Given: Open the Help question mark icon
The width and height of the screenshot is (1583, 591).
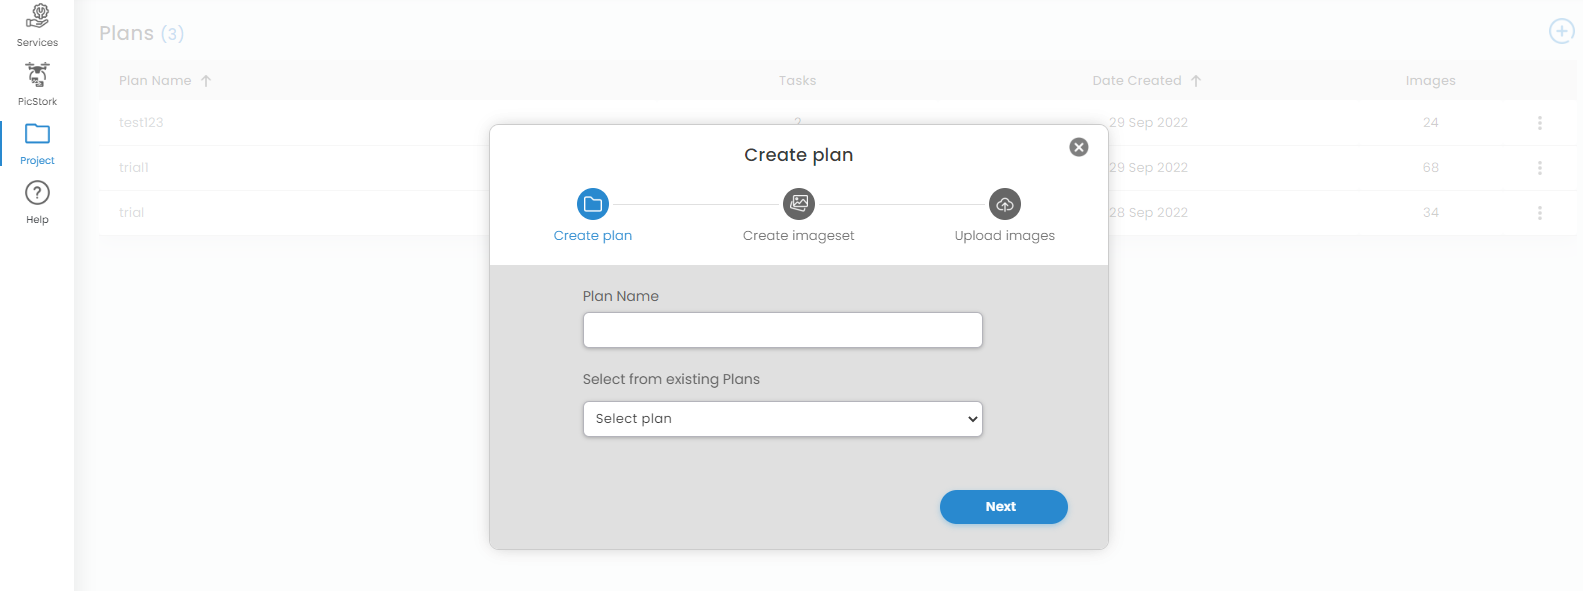Looking at the screenshot, I should [37, 193].
